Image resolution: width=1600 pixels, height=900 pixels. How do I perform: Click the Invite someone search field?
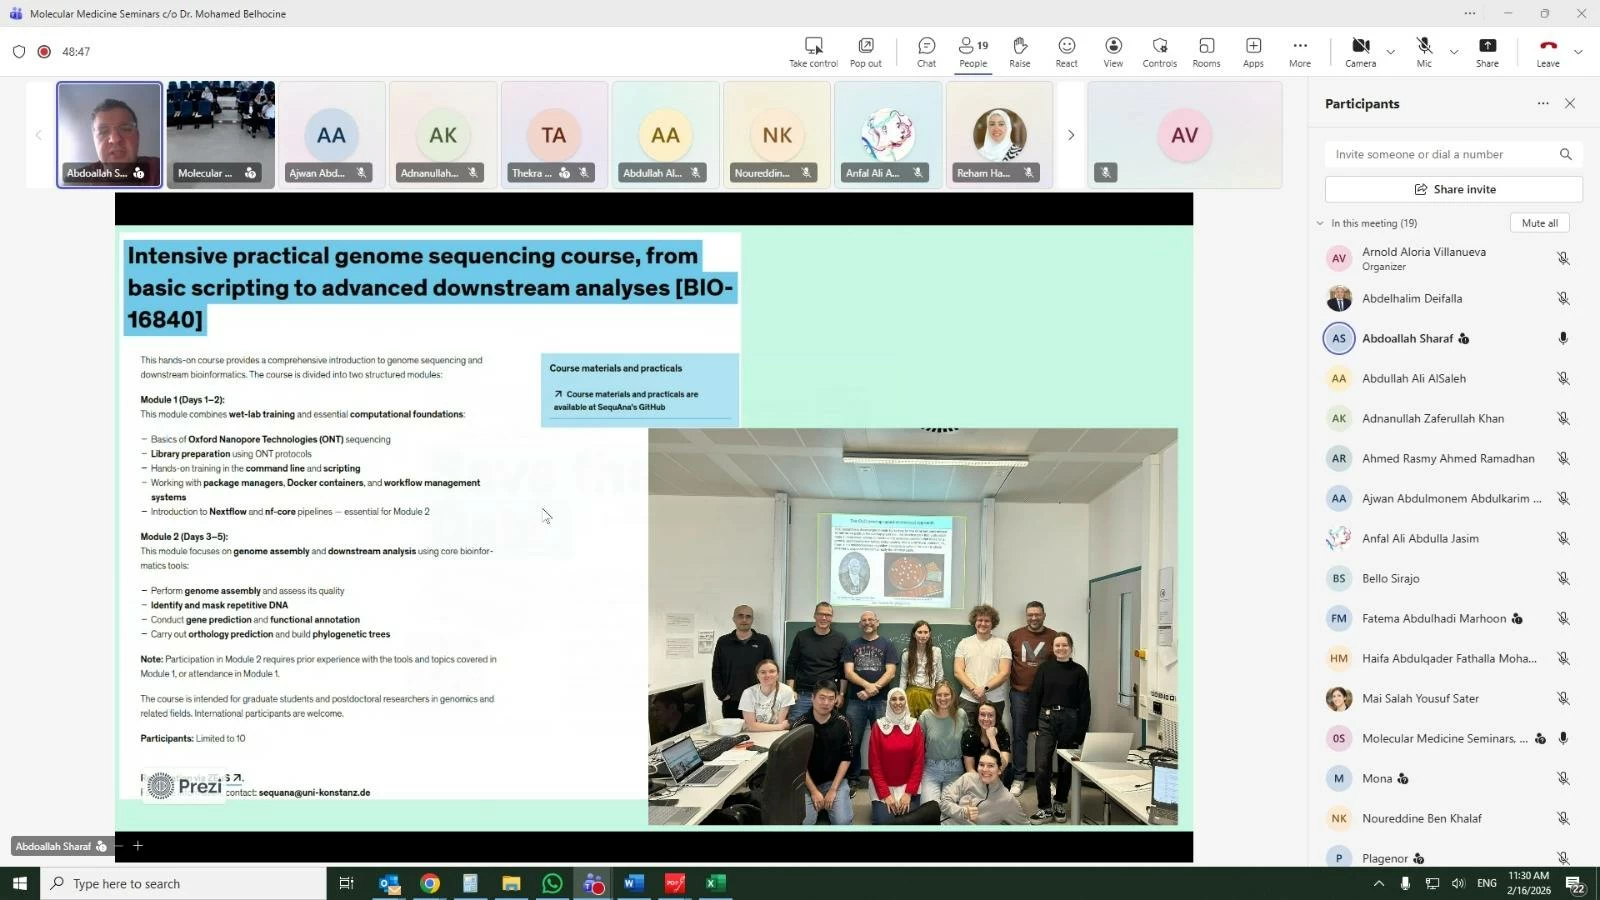tap(1440, 154)
